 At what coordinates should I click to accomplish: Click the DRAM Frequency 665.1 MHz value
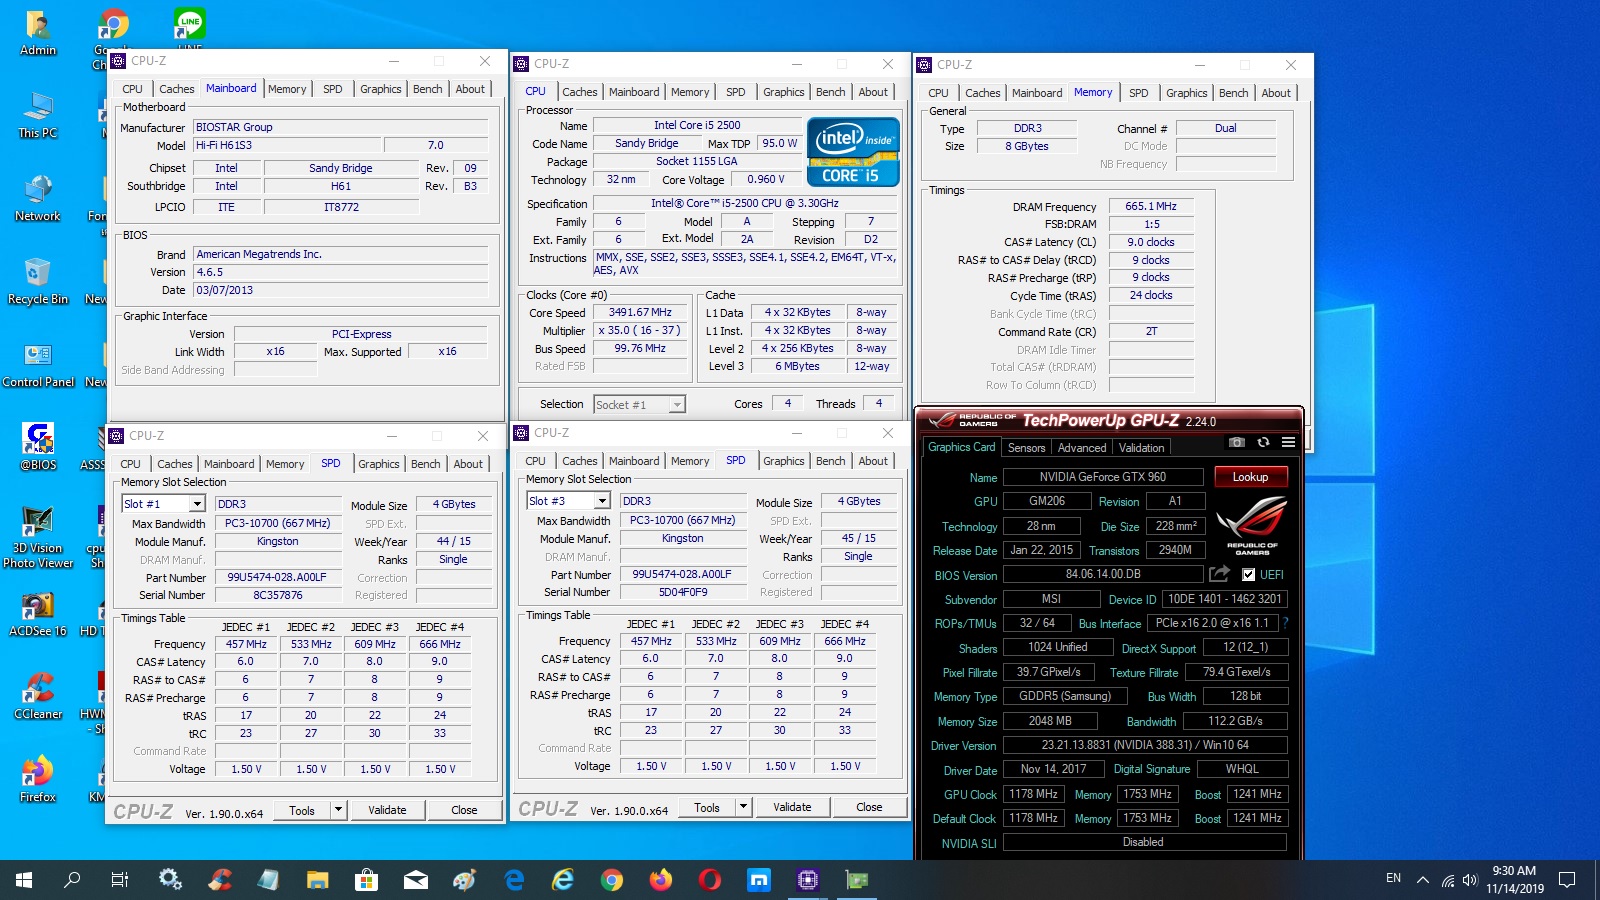[1151, 206]
